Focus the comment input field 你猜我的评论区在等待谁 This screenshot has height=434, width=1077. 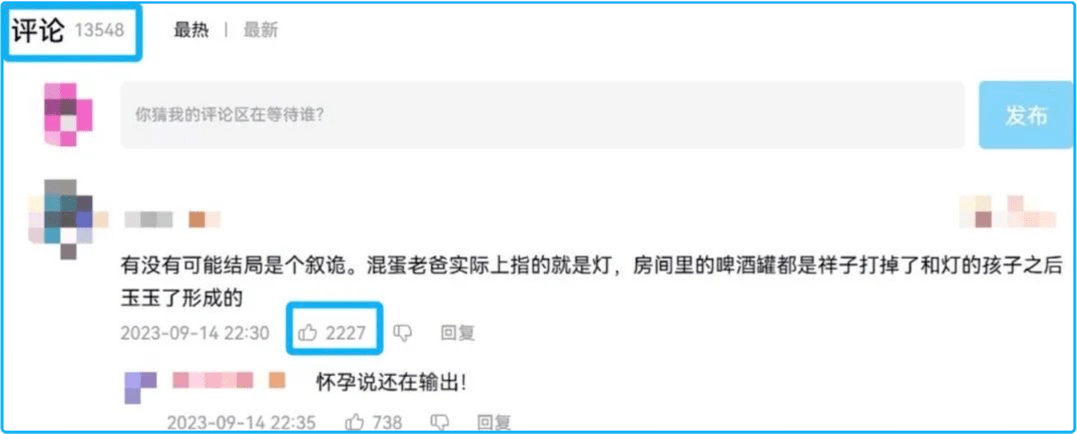pyautogui.click(x=543, y=115)
